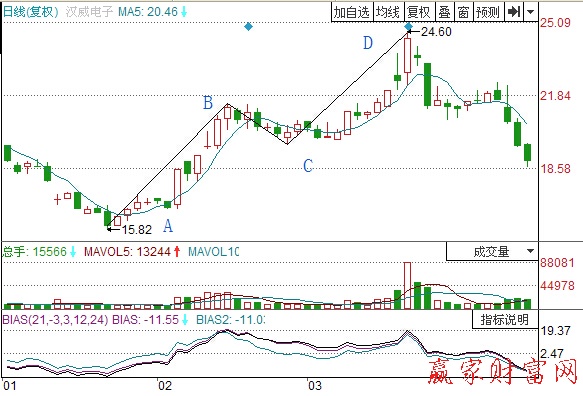This screenshot has width=583, height=396.
Task: Select the 02 month marker on timeline
Action: tap(165, 386)
